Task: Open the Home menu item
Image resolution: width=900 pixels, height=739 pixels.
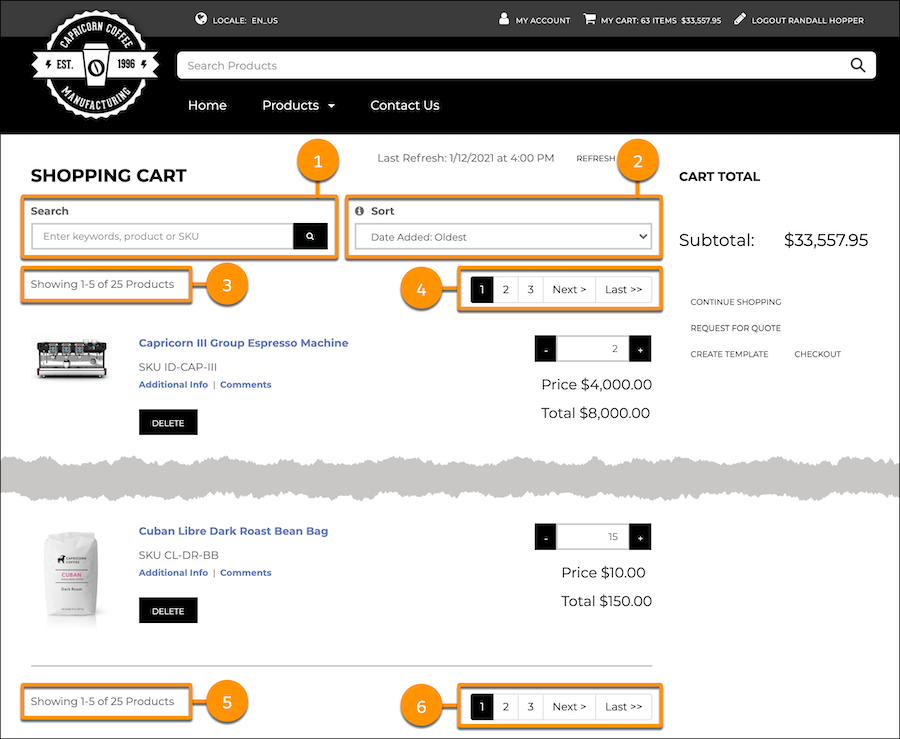Action: (x=207, y=105)
